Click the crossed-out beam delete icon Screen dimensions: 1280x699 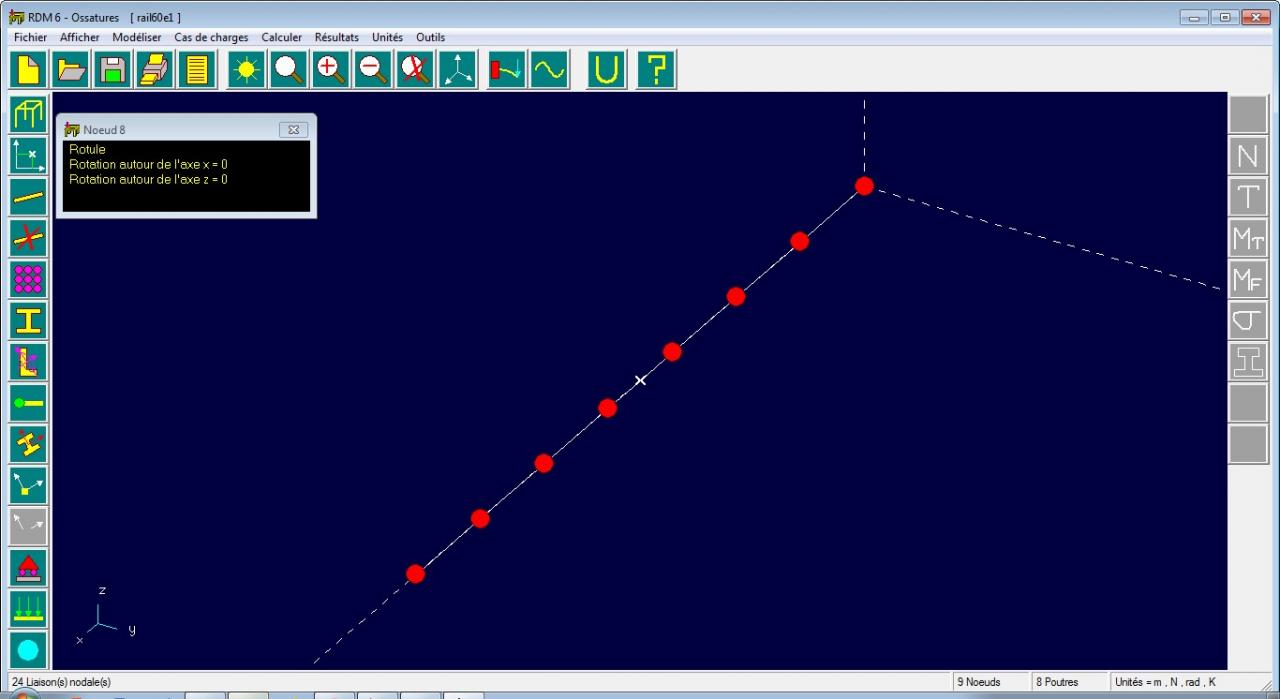click(28, 237)
